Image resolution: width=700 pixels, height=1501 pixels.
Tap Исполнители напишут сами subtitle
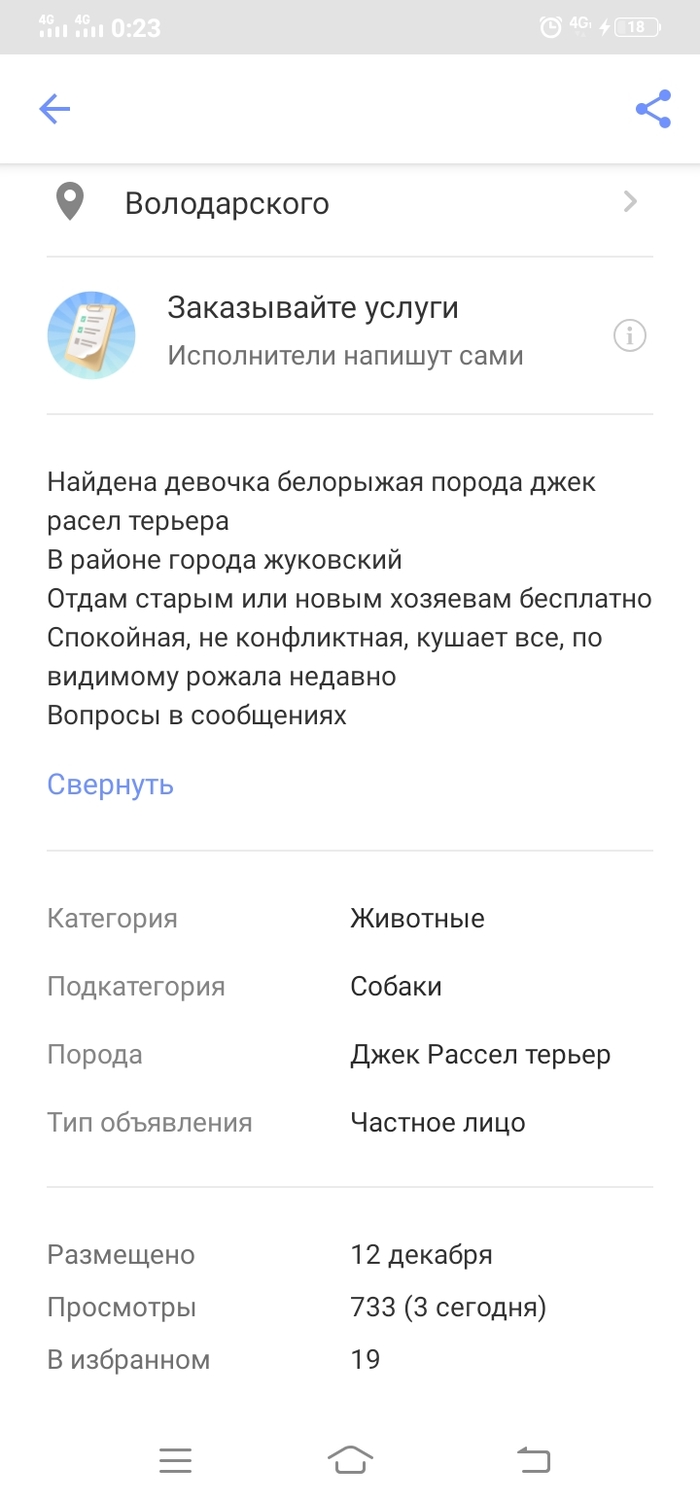pyautogui.click(x=345, y=356)
